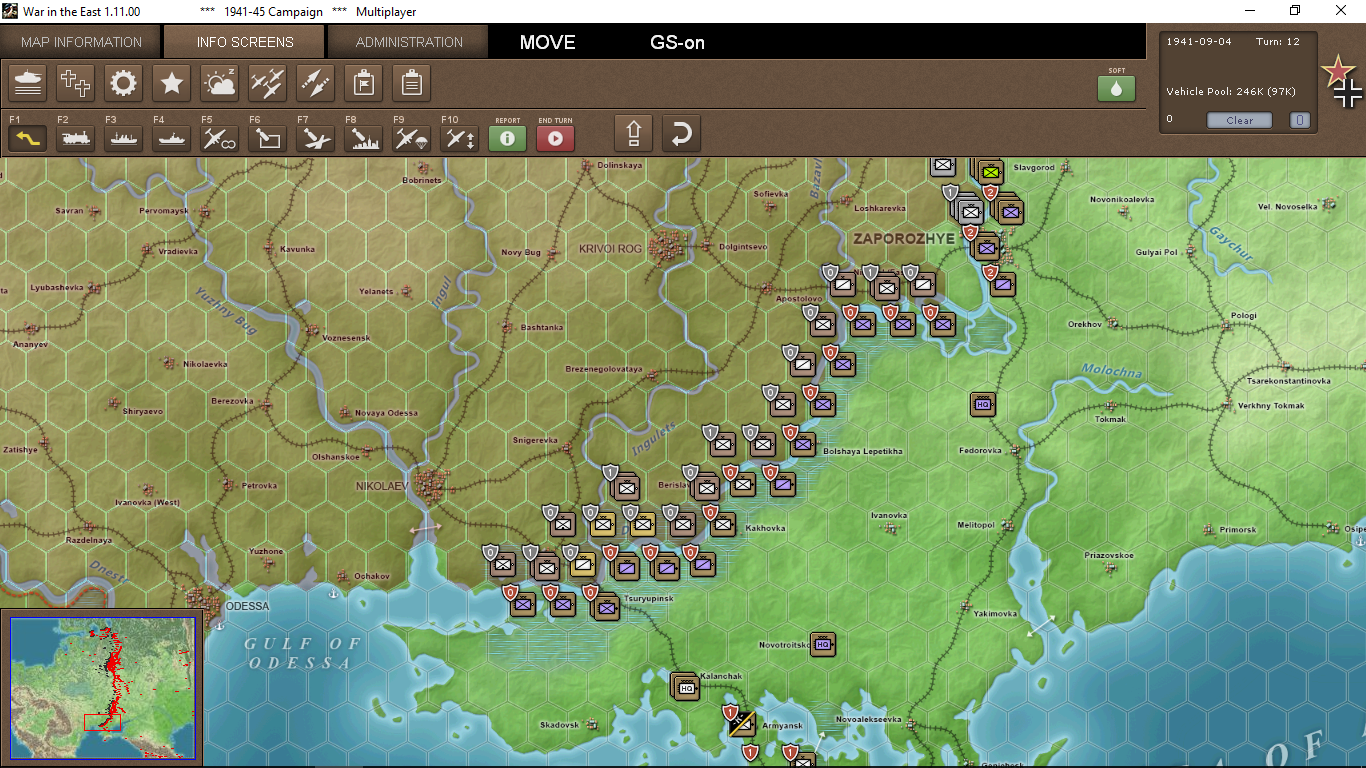The width and height of the screenshot is (1366, 768).
Task: Select F7 bomb airfield mode
Action: [315, 139]
